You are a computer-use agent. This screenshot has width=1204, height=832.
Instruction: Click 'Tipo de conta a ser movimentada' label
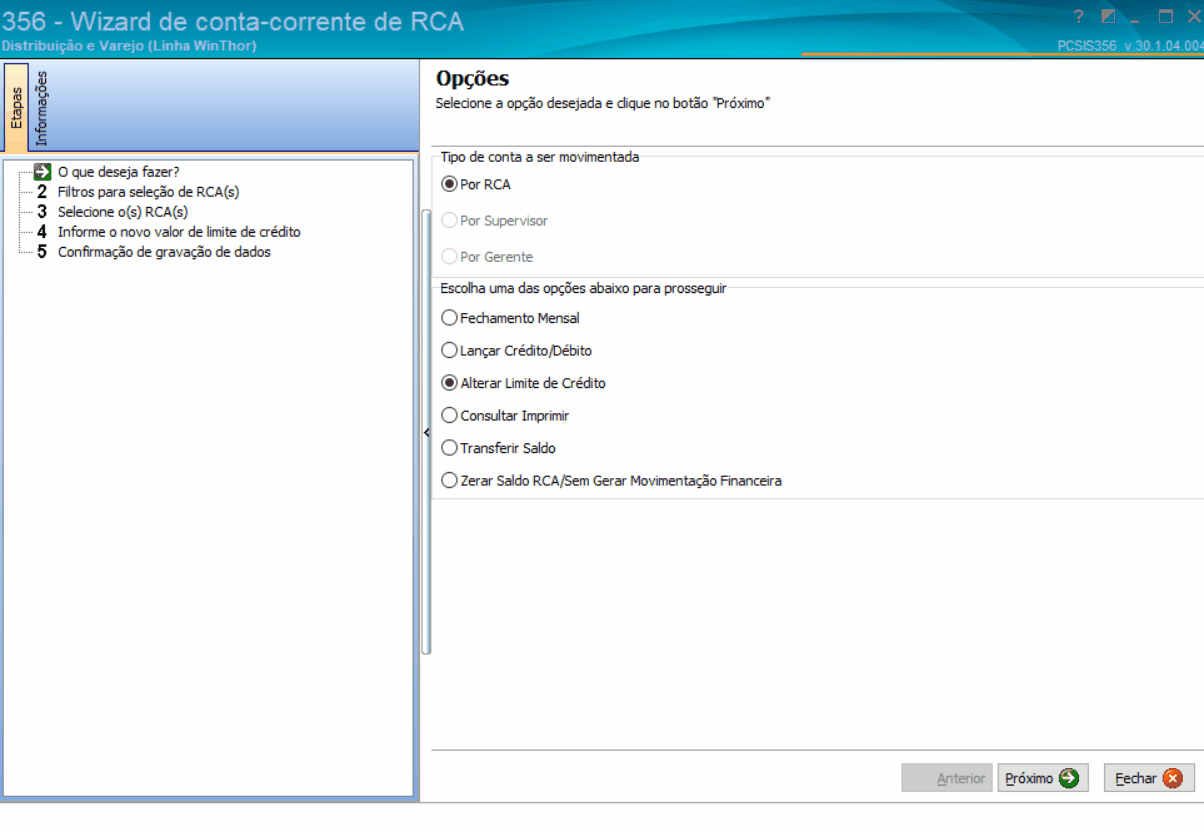click(x=540, y=157)
